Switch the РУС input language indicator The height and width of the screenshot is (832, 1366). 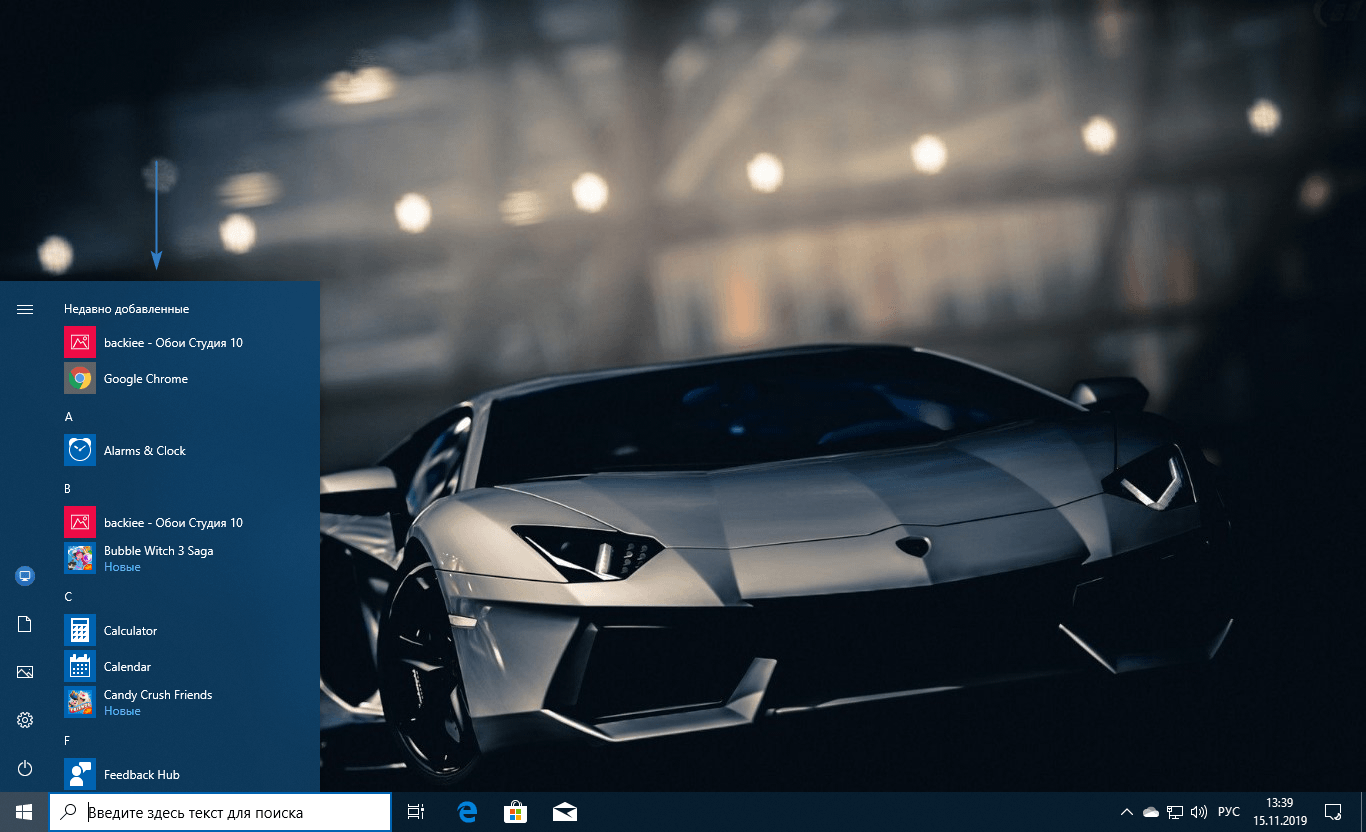coord(1228,812)
